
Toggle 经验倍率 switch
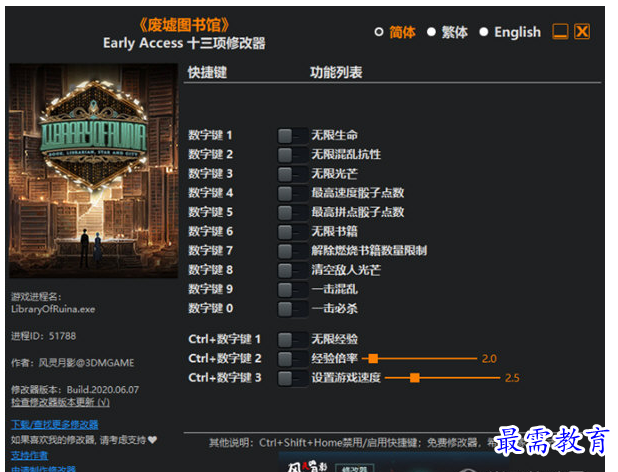[x=292, y=359]
